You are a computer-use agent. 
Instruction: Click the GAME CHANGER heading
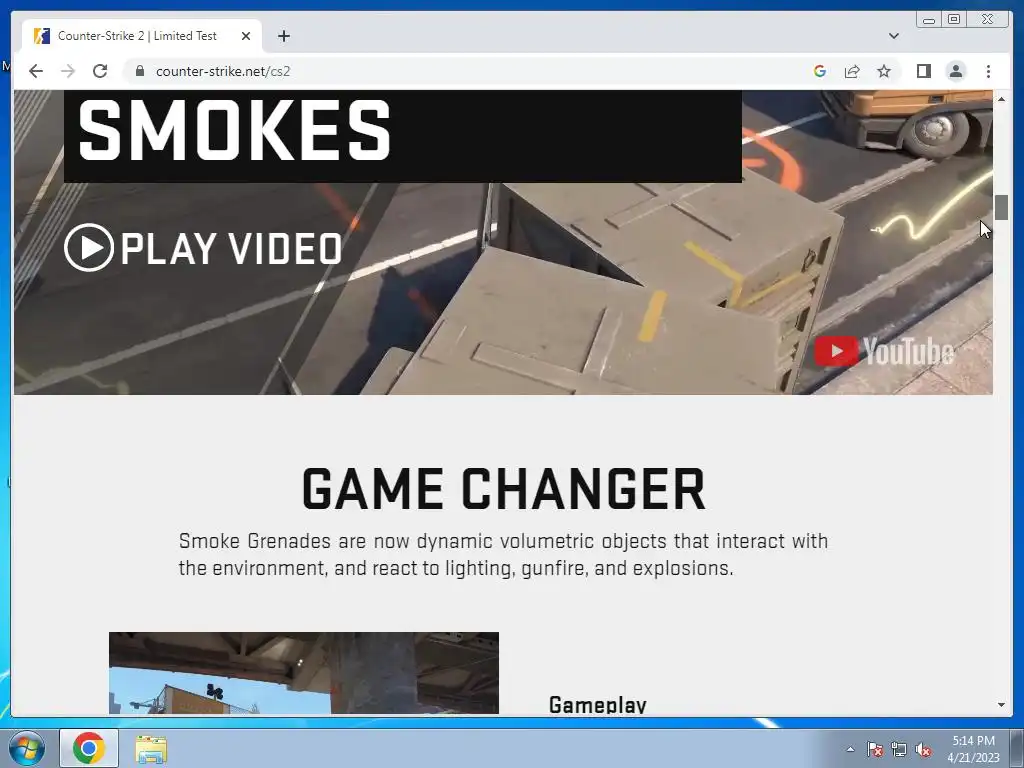pyautogui.click(x=504, y=489)
